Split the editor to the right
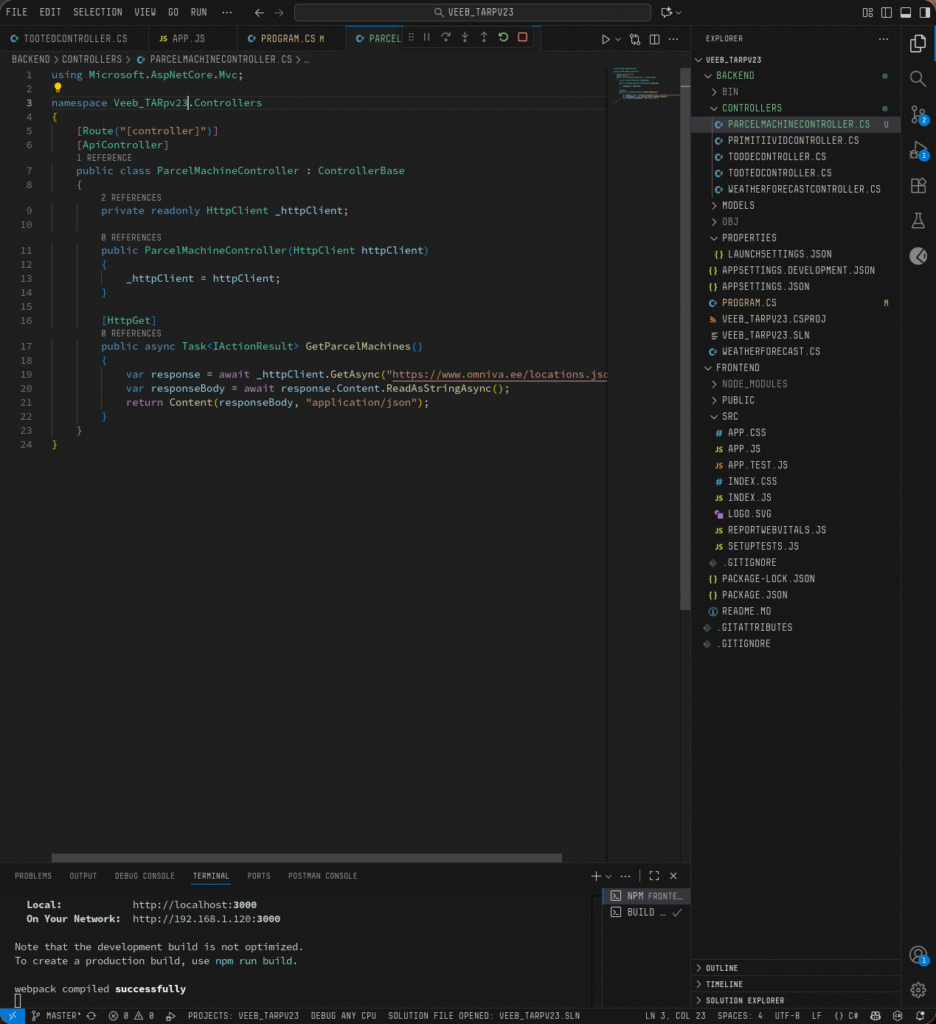The image size is (936, 1024). (x=655, y=39)
